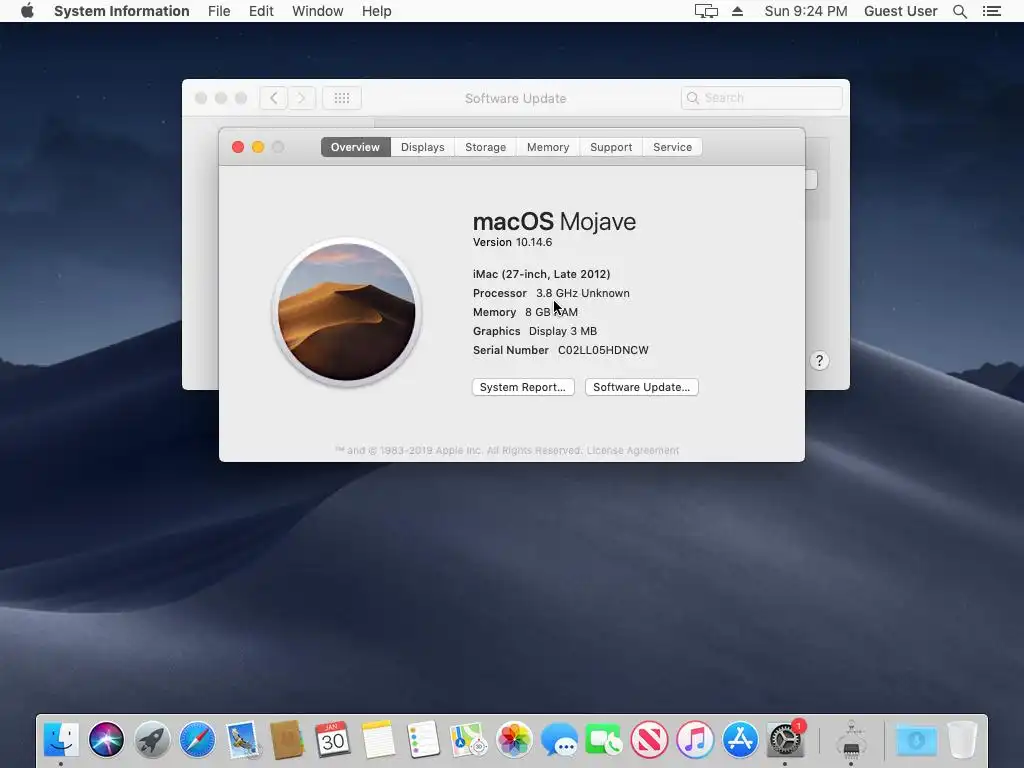Click Graphics Display 3 MB text
This screenshot has width=1024, height=768.
535,331
